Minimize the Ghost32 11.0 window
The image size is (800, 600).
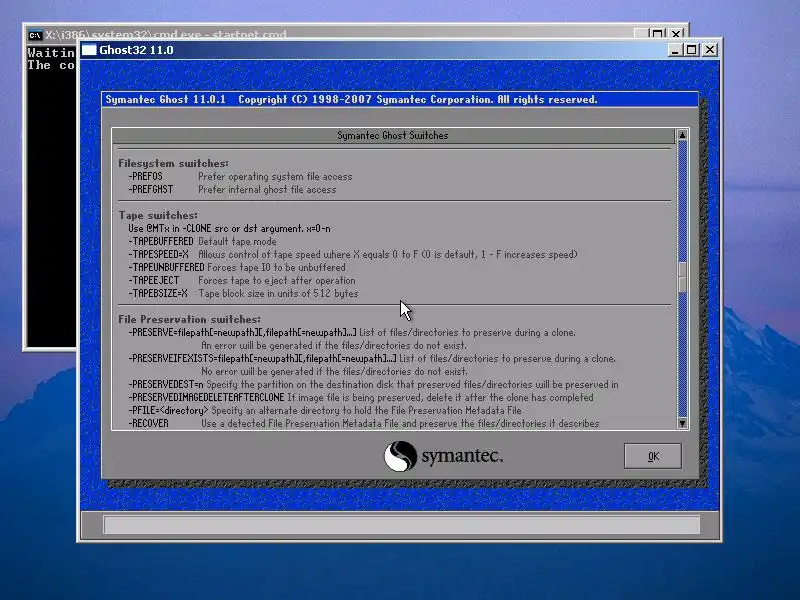tap(674, 50)
